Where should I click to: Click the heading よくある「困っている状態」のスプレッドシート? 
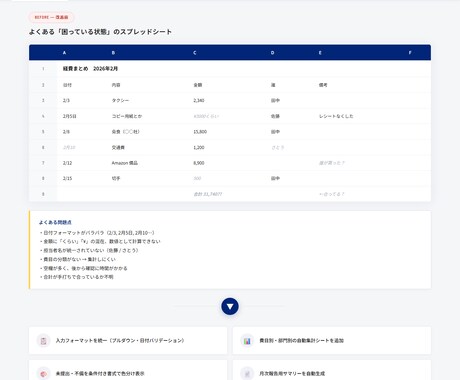(x=100, y=32)
